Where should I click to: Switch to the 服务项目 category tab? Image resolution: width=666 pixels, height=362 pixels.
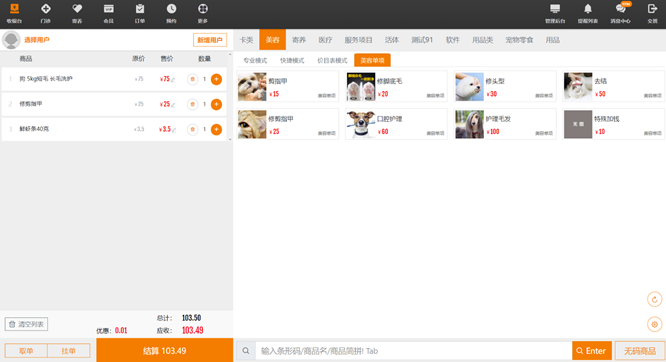pyautogui.click(x=358, y=40)
